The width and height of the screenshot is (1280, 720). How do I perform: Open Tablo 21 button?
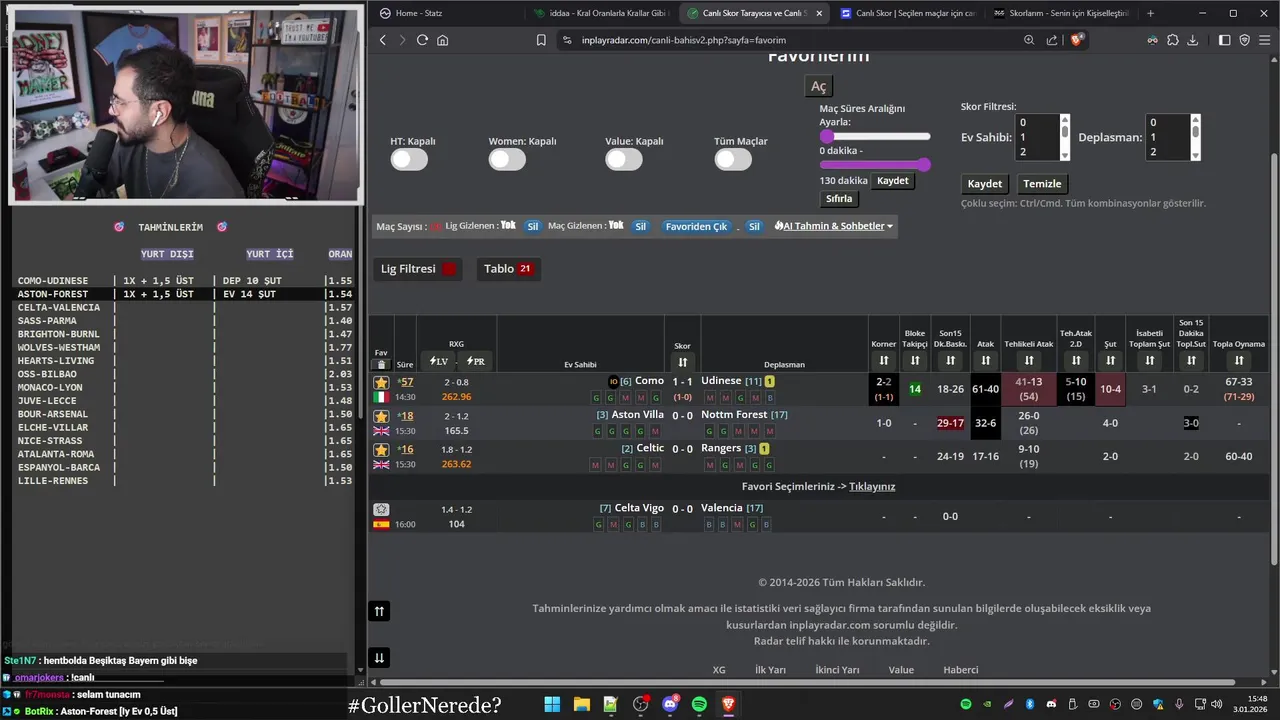[x=508, y=269]
